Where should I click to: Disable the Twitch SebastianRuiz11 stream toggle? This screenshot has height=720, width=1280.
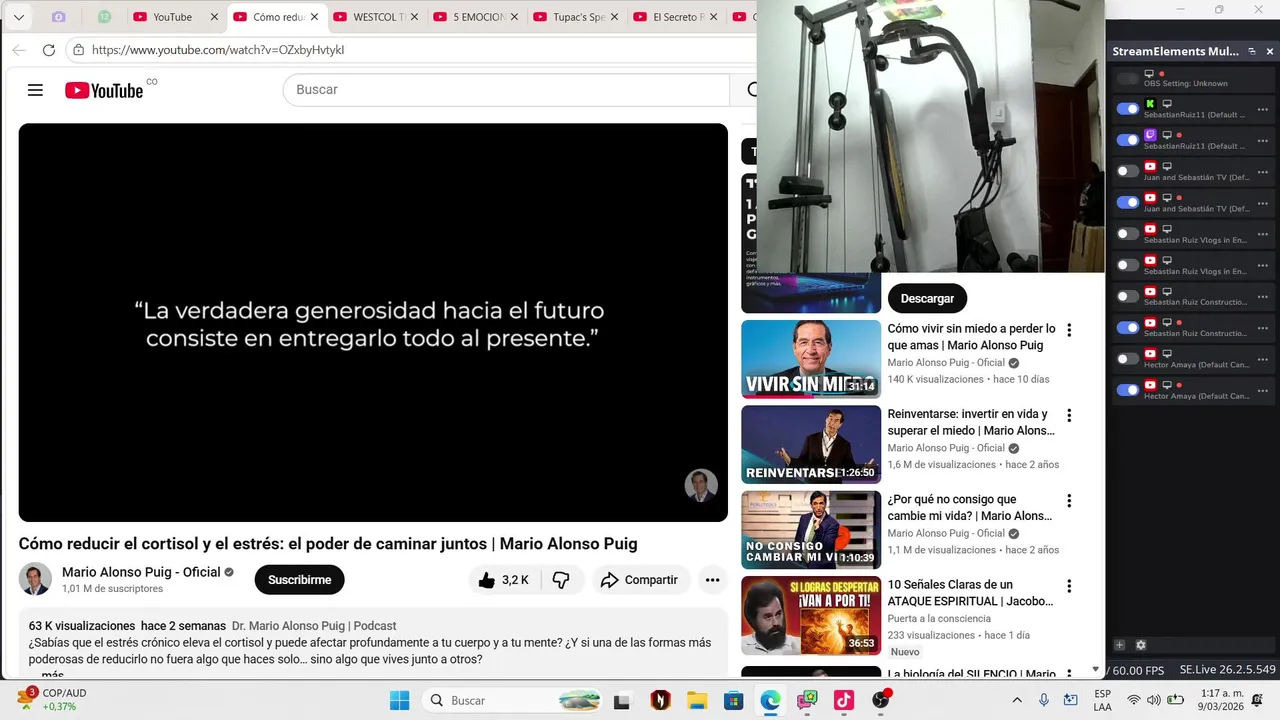pyautogui.click(x=1128, y=140)
